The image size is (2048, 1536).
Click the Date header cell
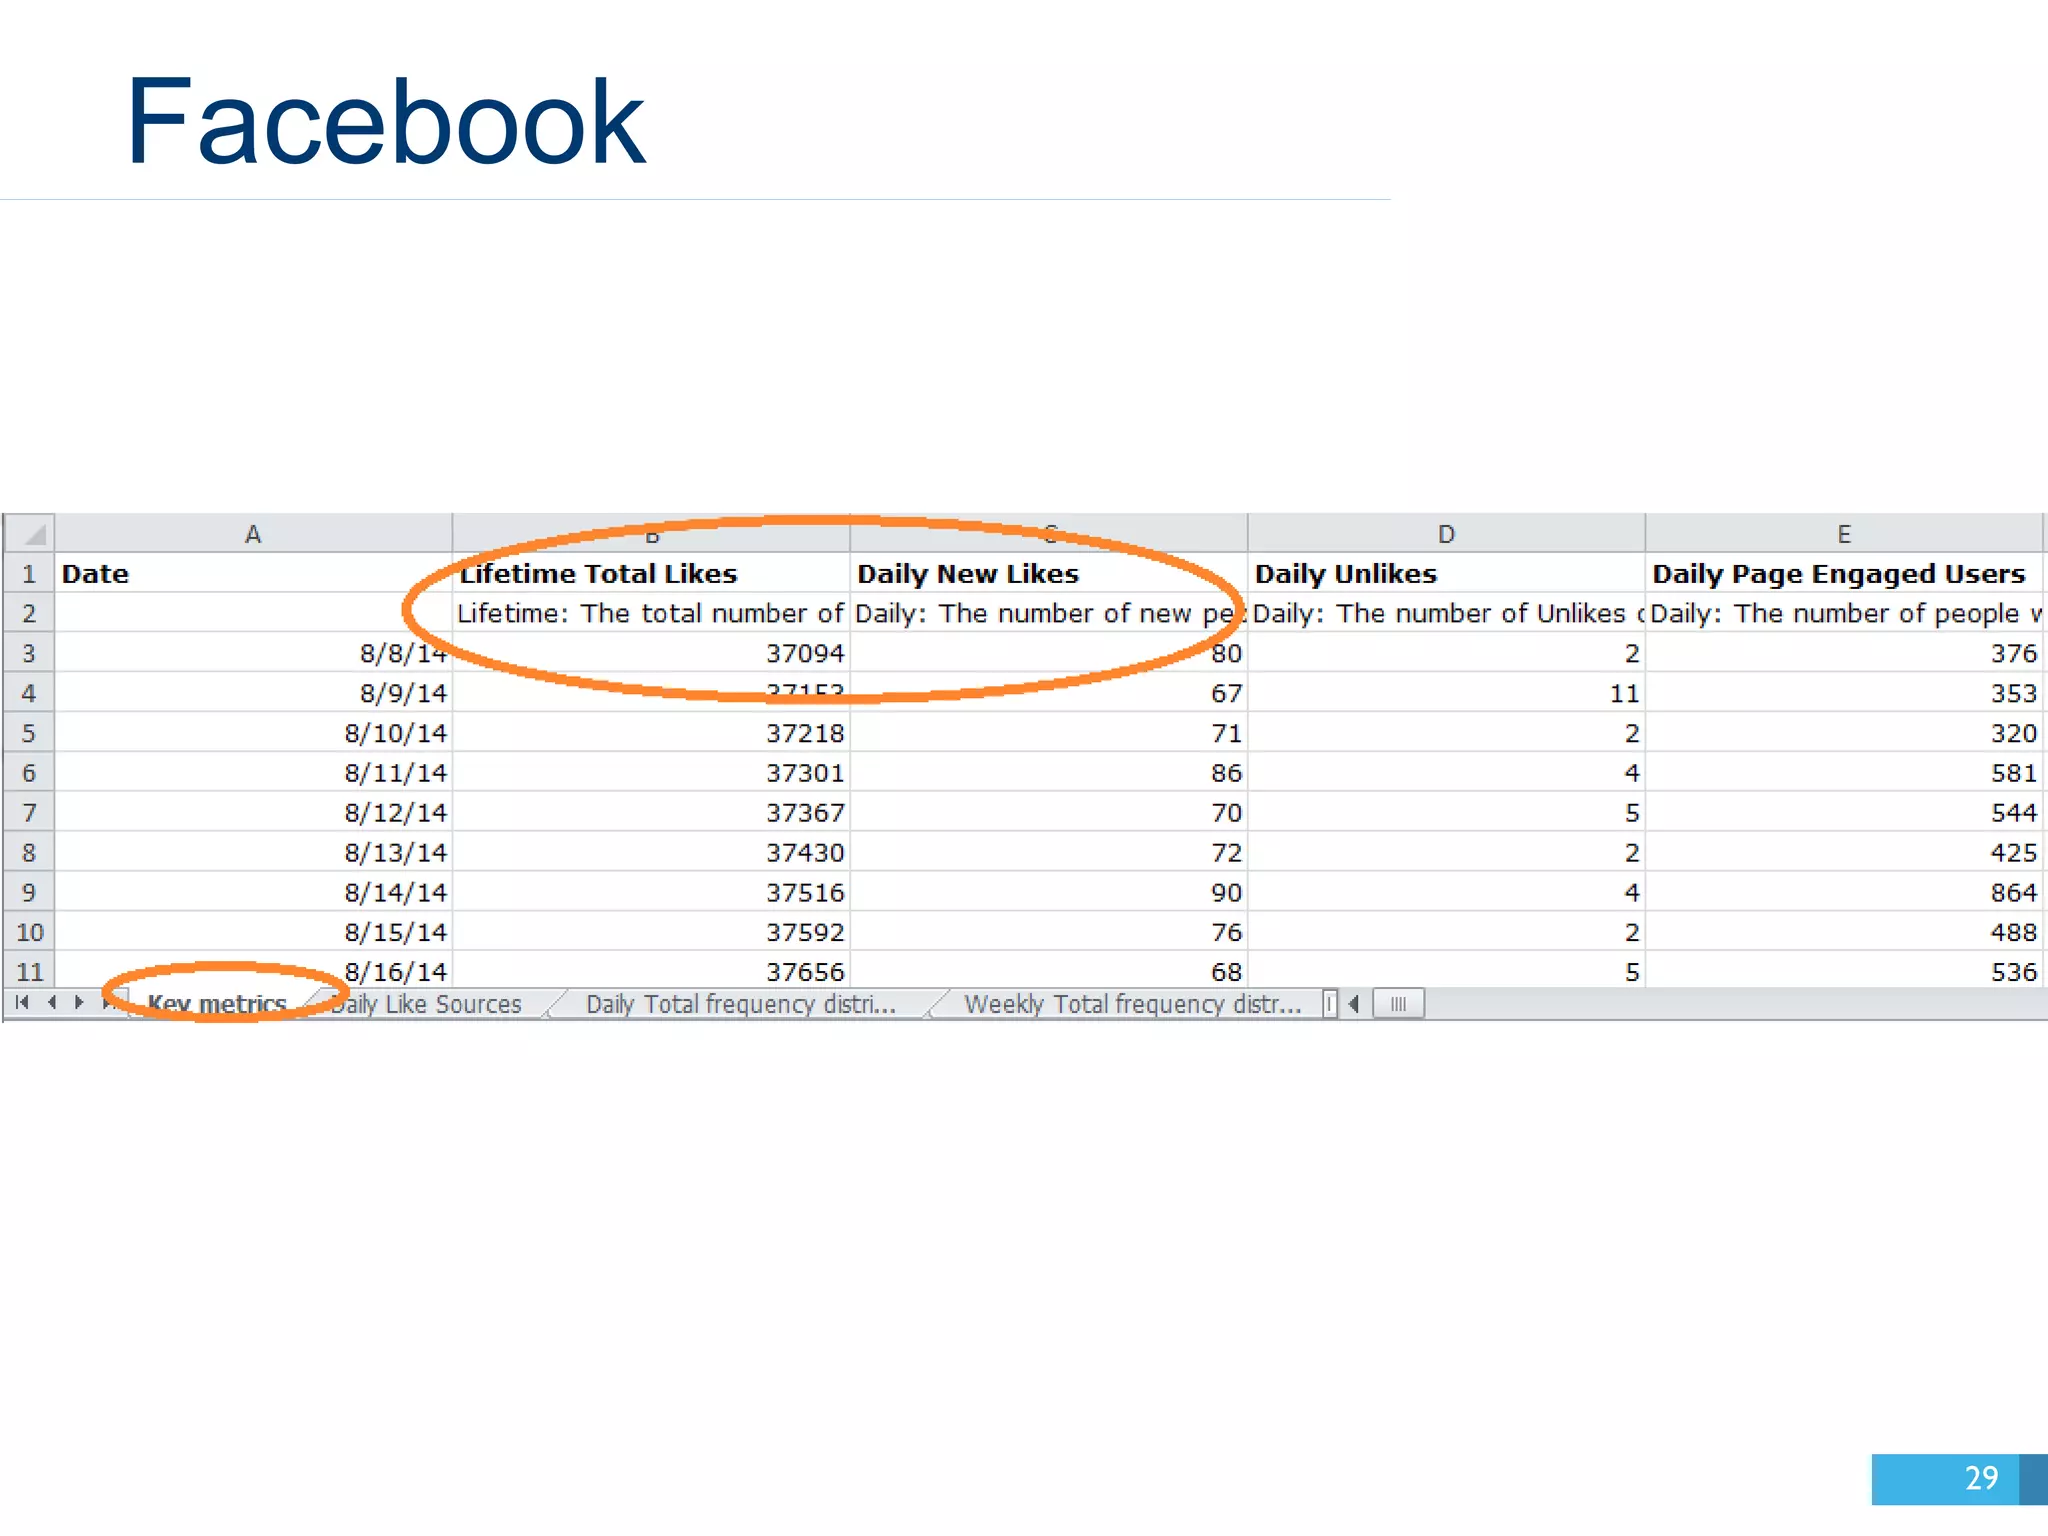coord(253,574)
